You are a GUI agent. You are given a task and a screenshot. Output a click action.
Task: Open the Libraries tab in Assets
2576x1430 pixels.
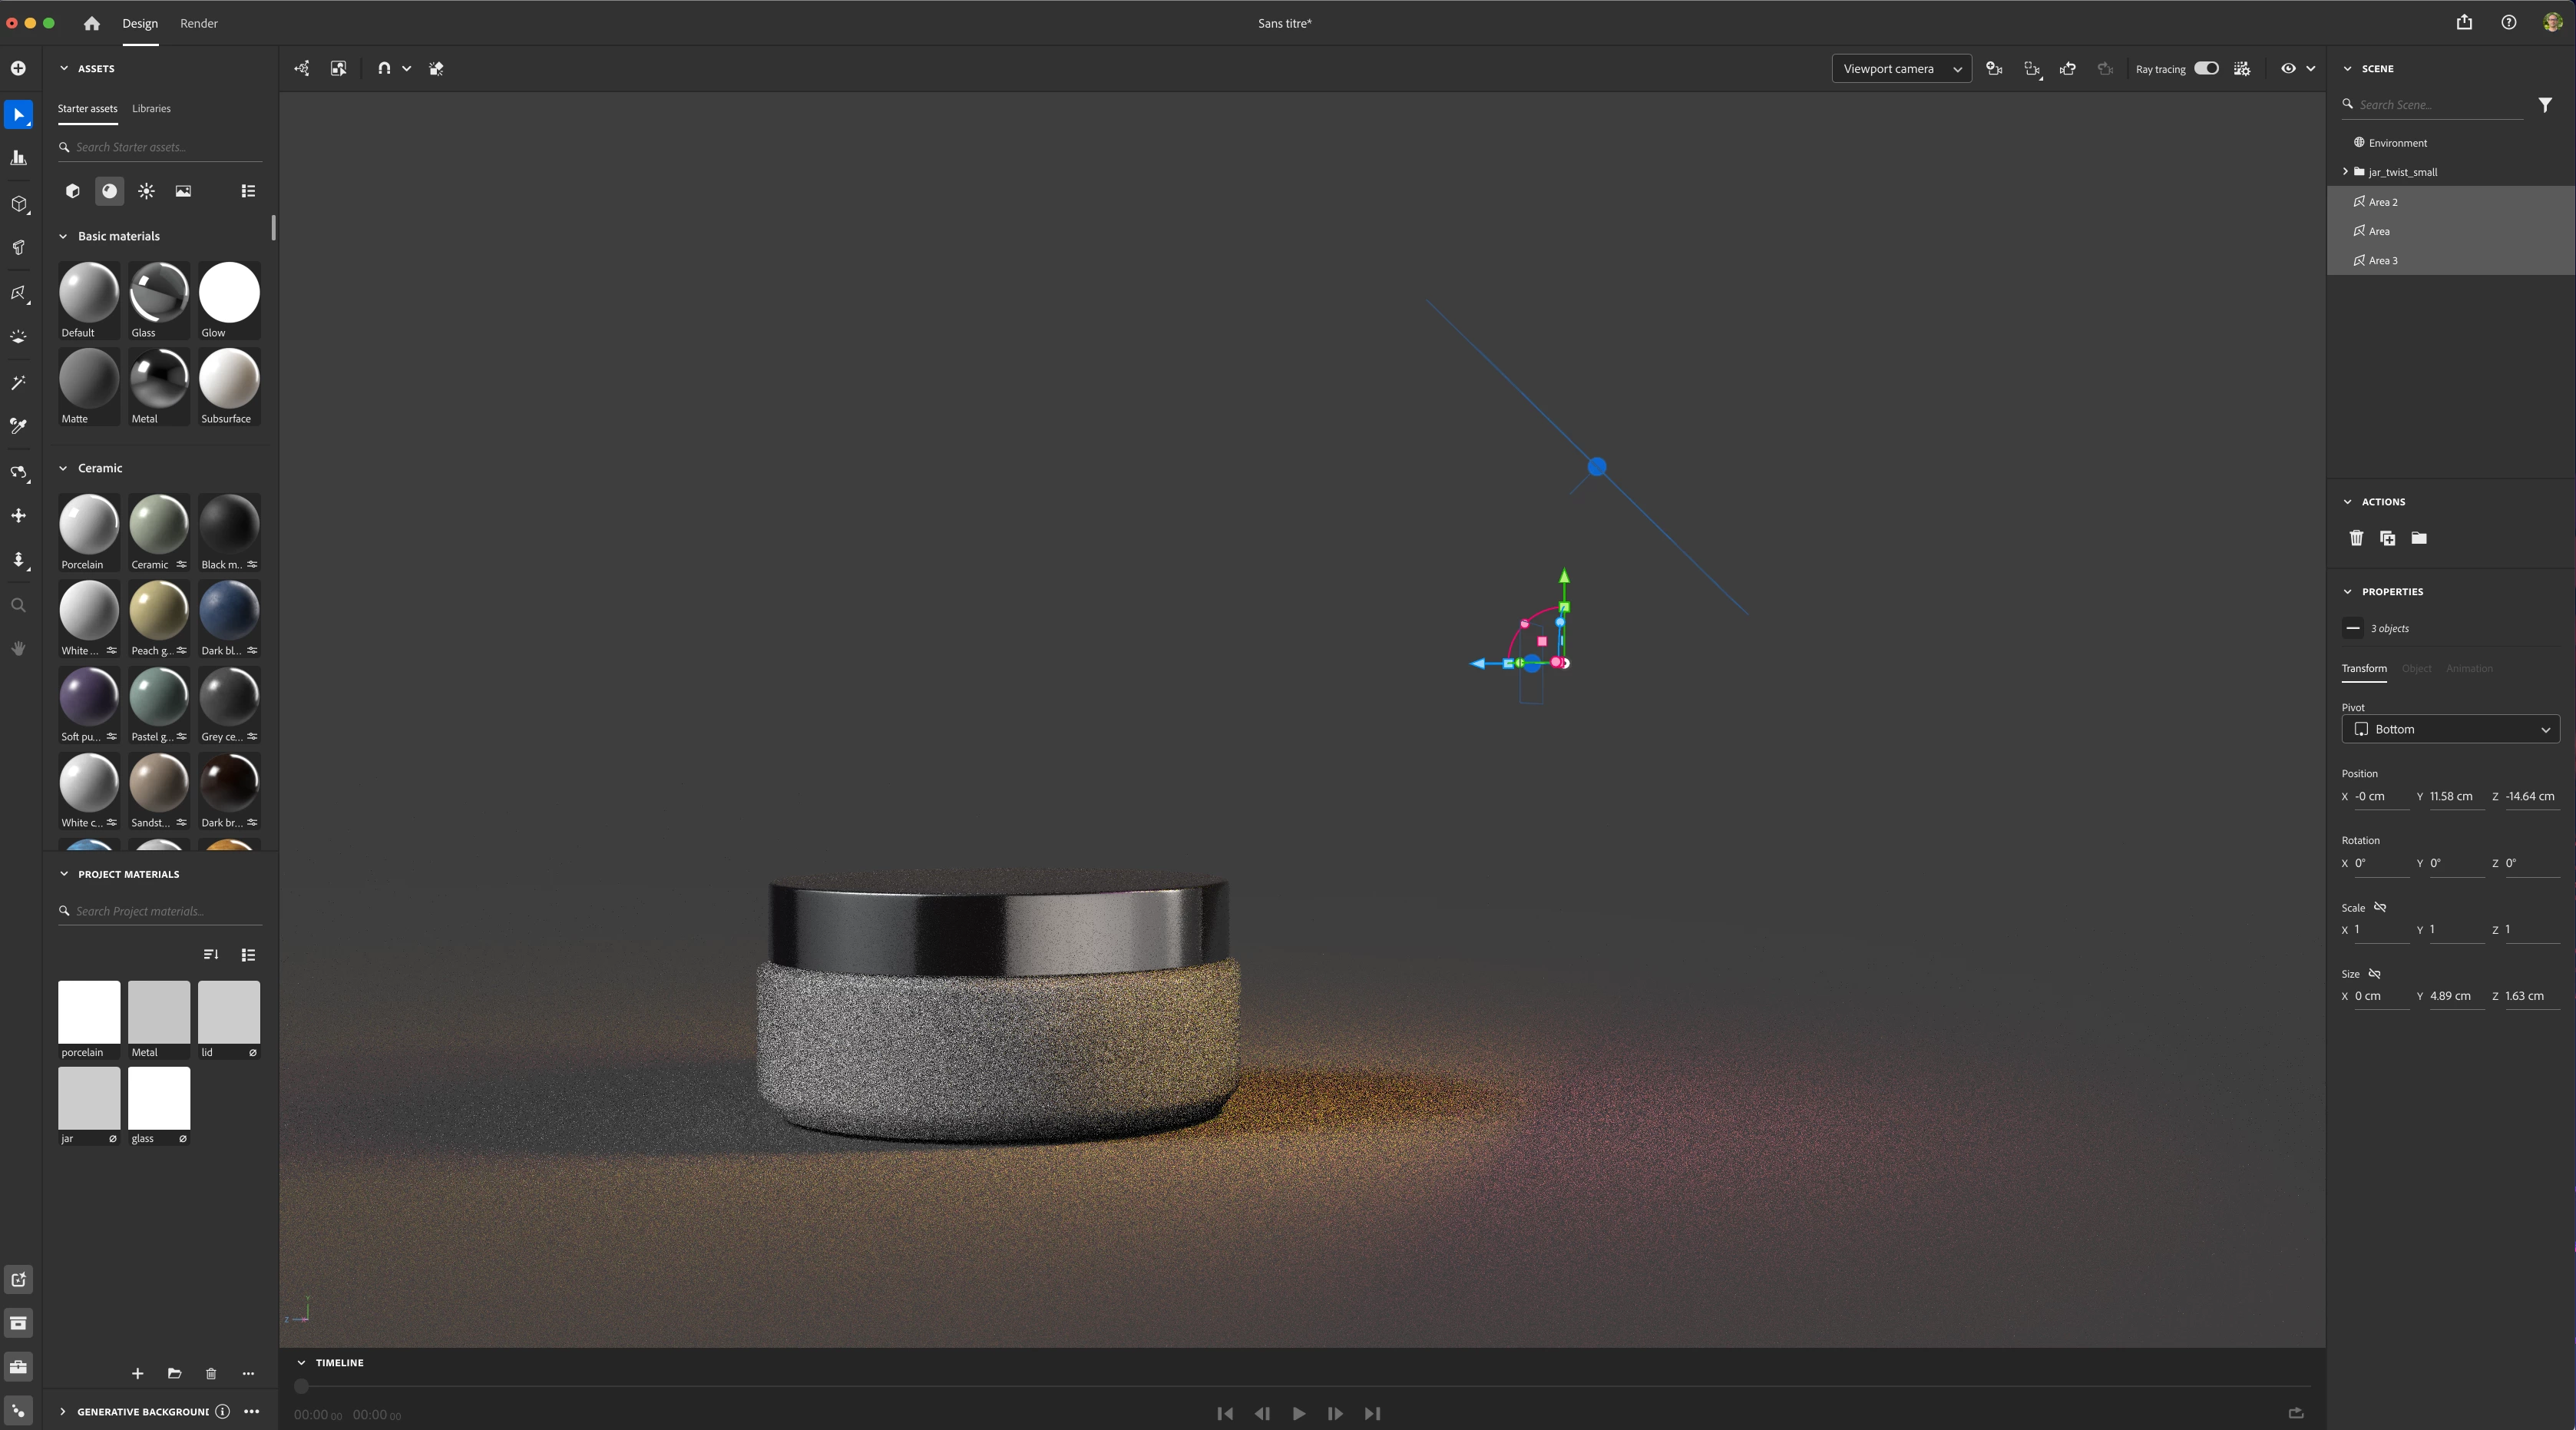151,108
